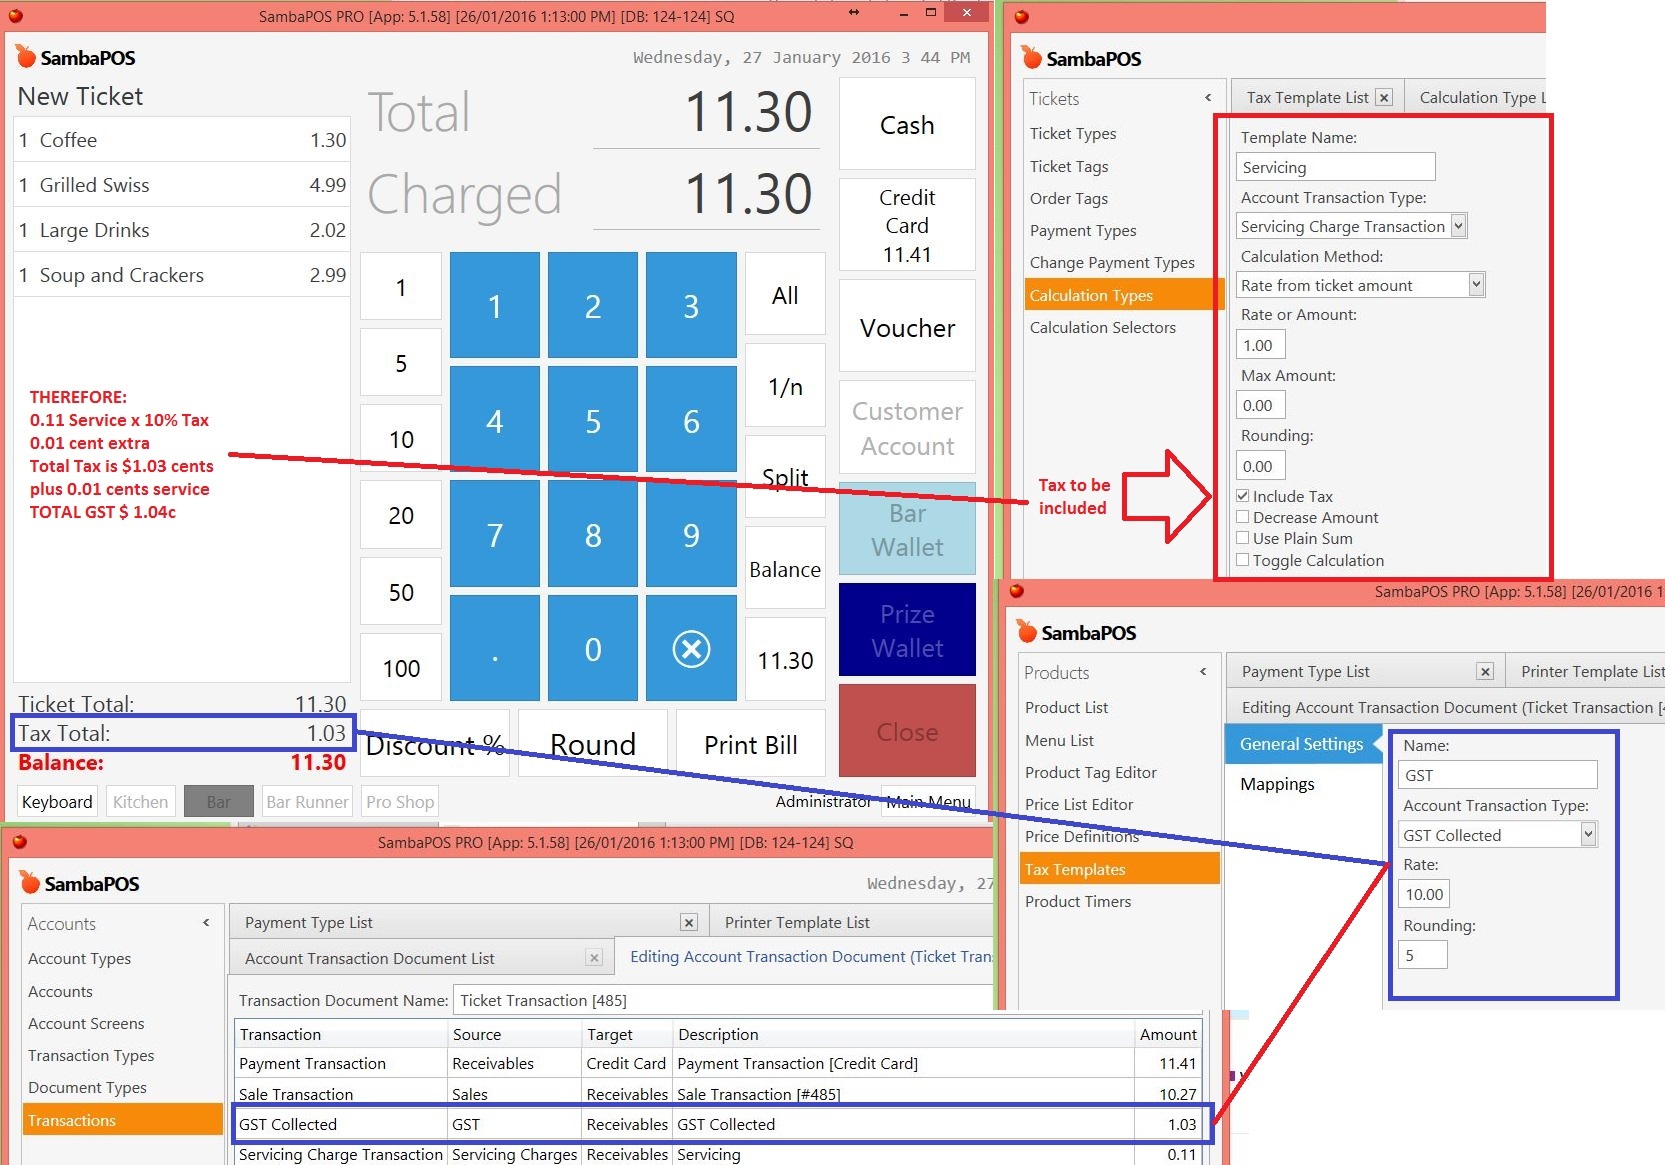Expand the Calculation Method dropdown
The width and height of the screenshot is (1665, 1165).
pos(1476,285)
